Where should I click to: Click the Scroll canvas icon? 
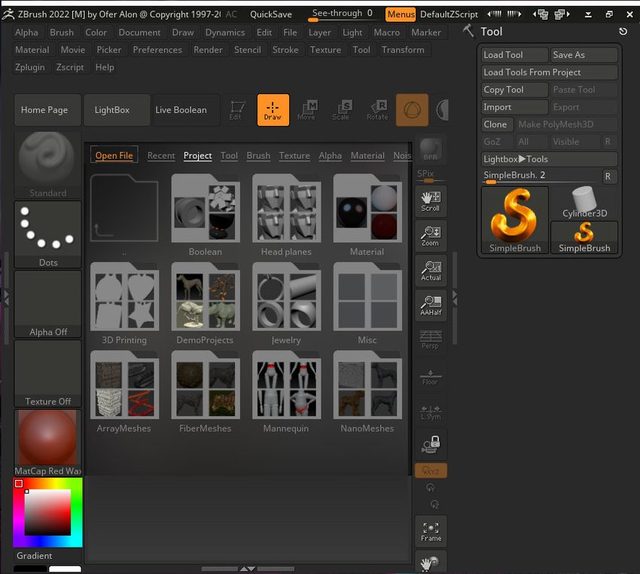[430, 200]
